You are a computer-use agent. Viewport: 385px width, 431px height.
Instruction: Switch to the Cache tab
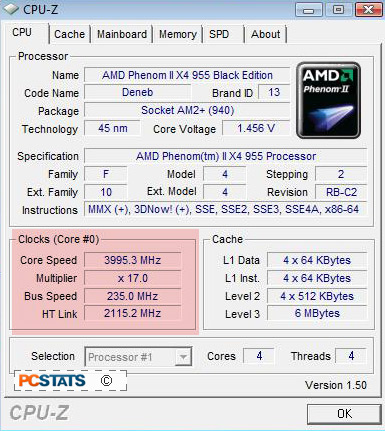coord(69,34)
